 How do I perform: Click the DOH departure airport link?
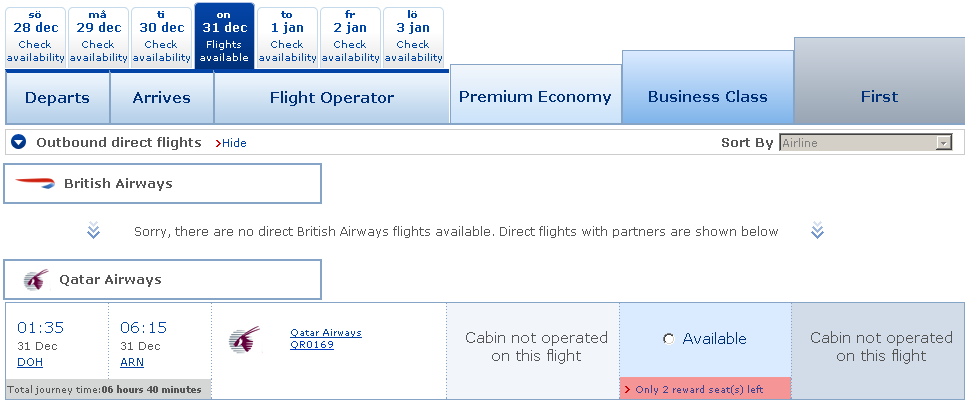coord(30,362)
